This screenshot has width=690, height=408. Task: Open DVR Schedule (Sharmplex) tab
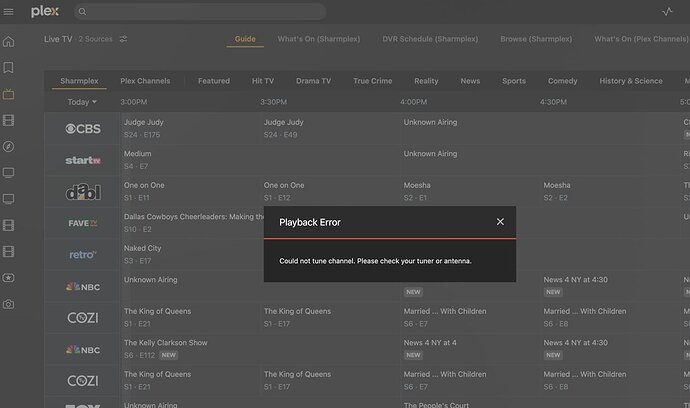pos(430,39)
